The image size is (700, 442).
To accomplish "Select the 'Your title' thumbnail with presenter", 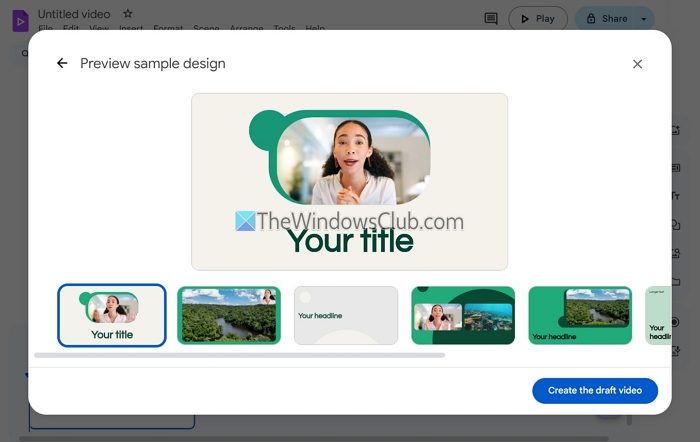I will [x=112, y=315].
